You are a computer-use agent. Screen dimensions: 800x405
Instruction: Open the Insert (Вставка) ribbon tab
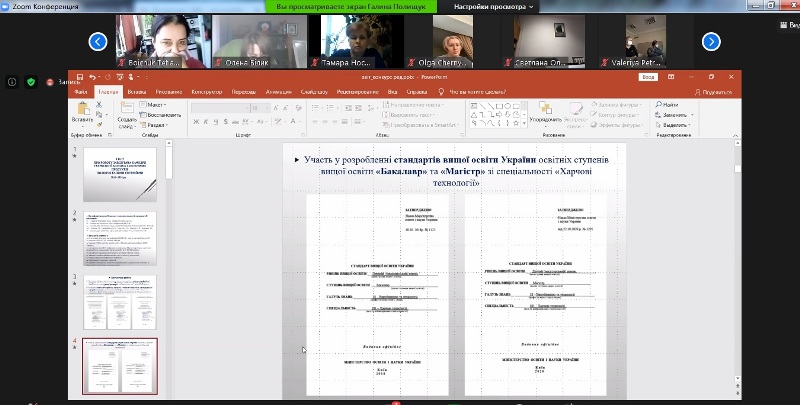pos(136,91)
